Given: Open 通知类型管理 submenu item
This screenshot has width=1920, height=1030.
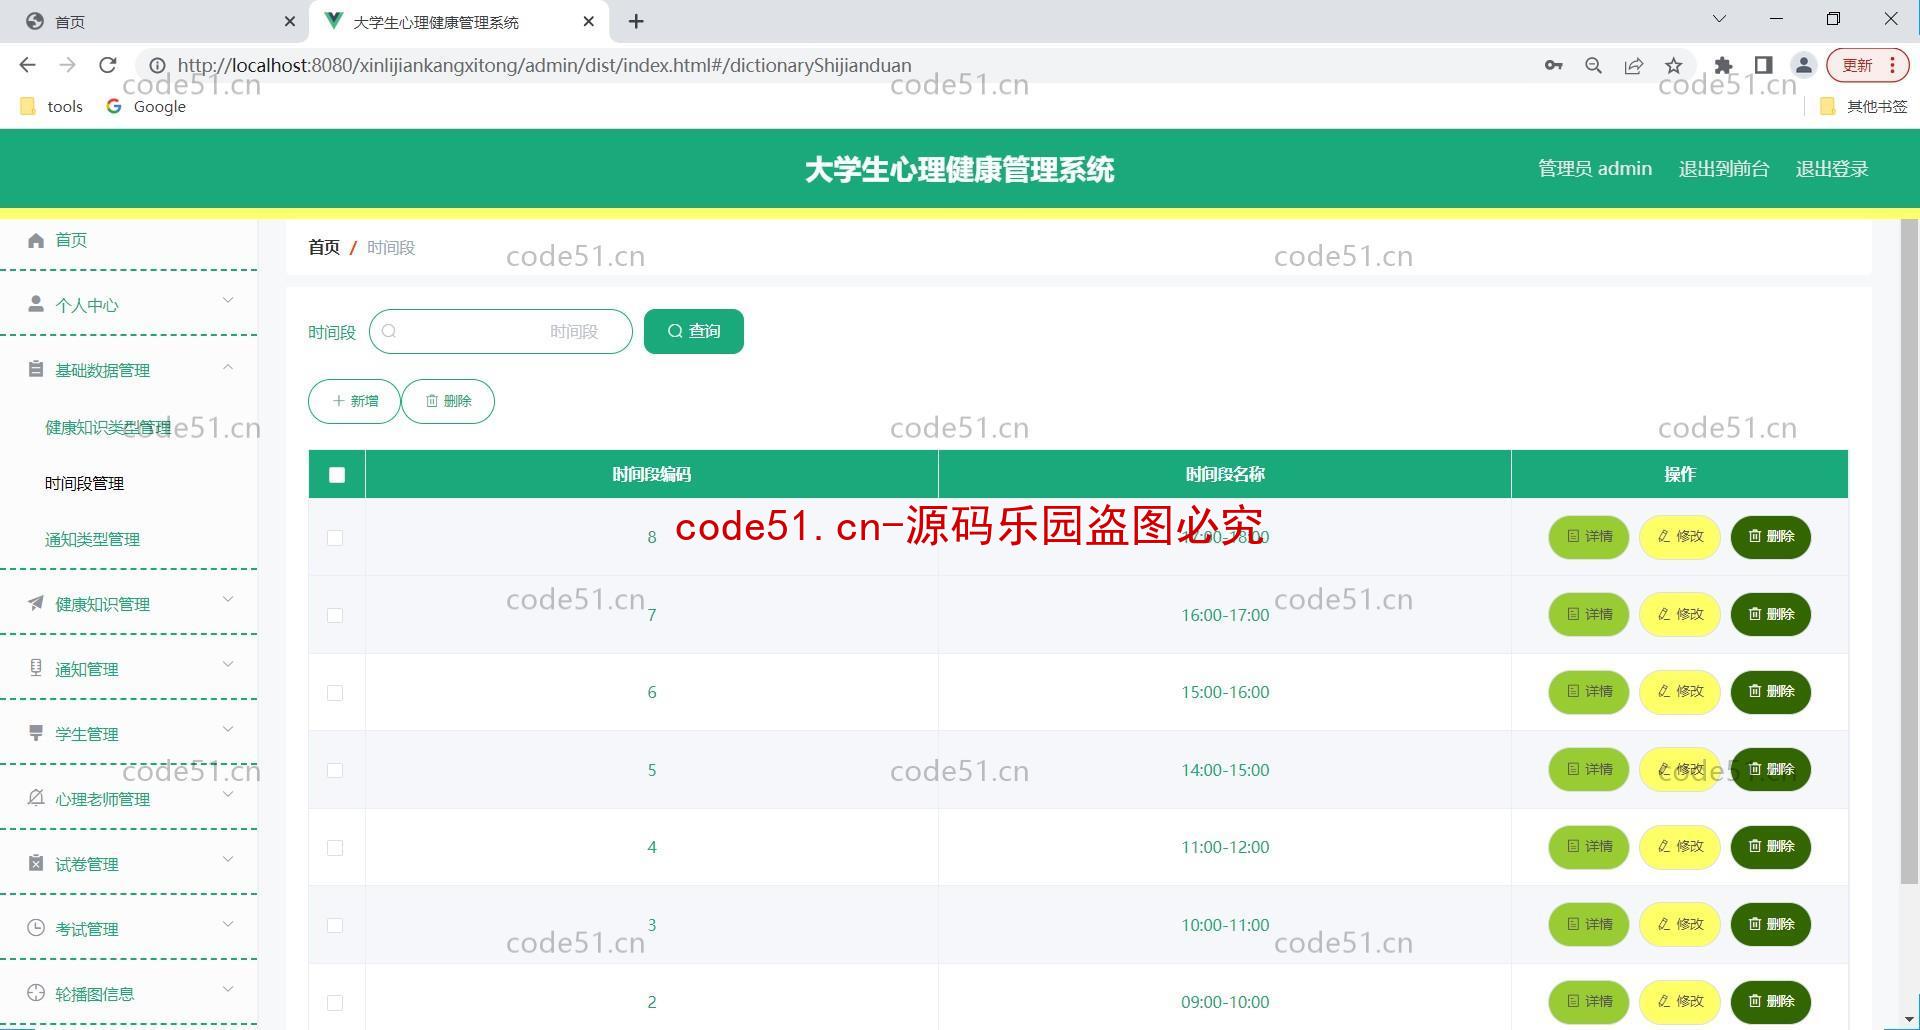Looking at the screenshot, I should [92, 540].
